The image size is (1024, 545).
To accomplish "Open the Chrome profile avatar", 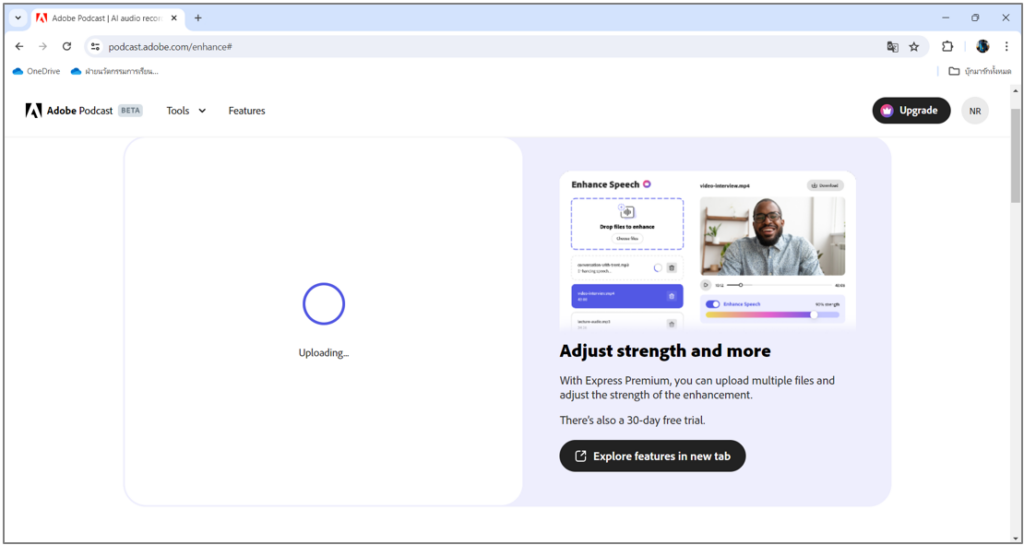I will [982, 46].
